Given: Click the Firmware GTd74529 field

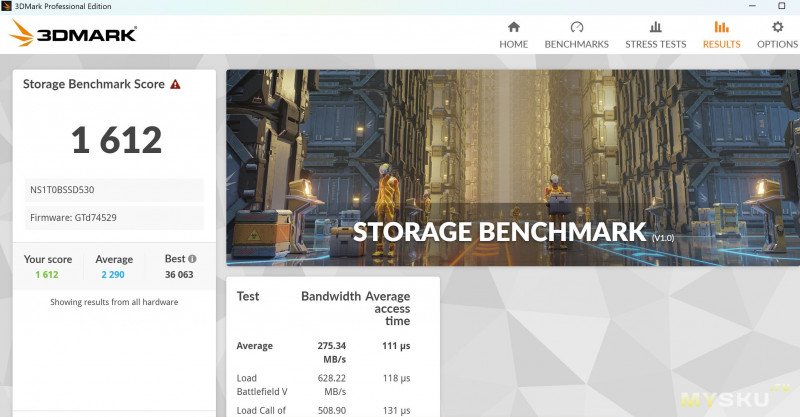Looking at the screenshot, I should pos(114,217).
